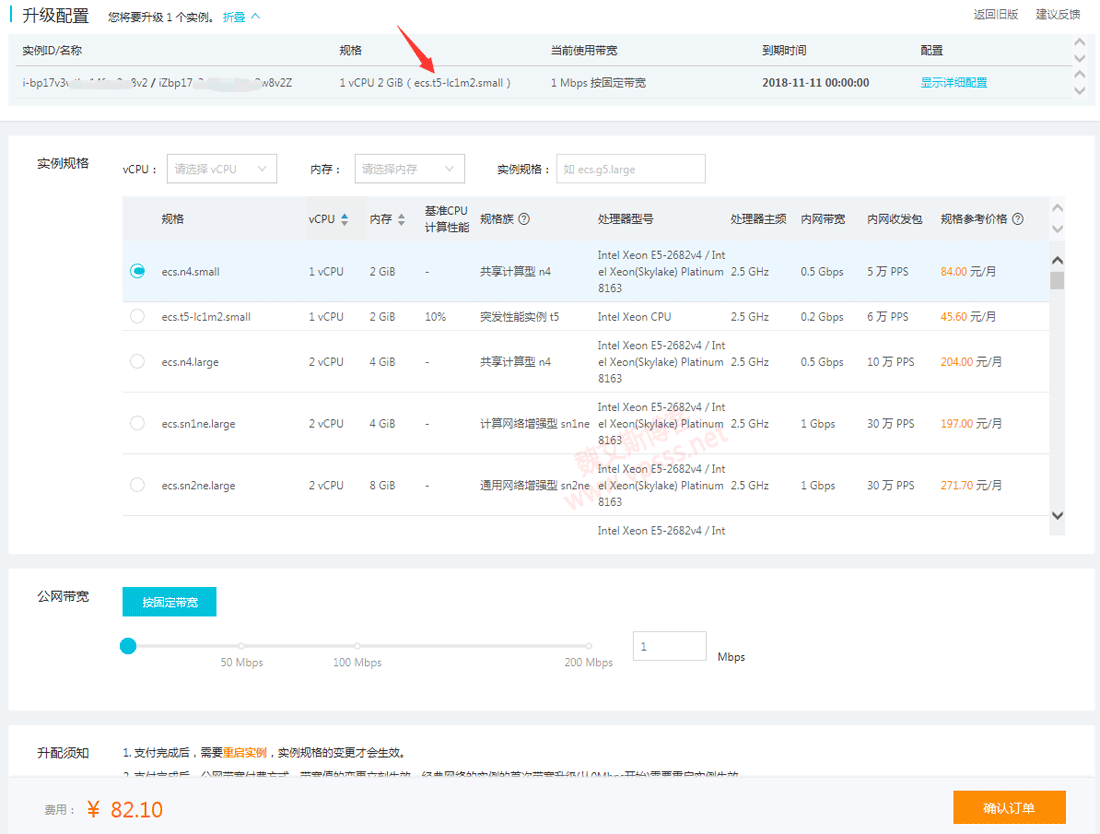This screenshot has height=834, width=1100.
Task: Click scroll-up arrow of instance table scrollbar
Action: 1057,261
